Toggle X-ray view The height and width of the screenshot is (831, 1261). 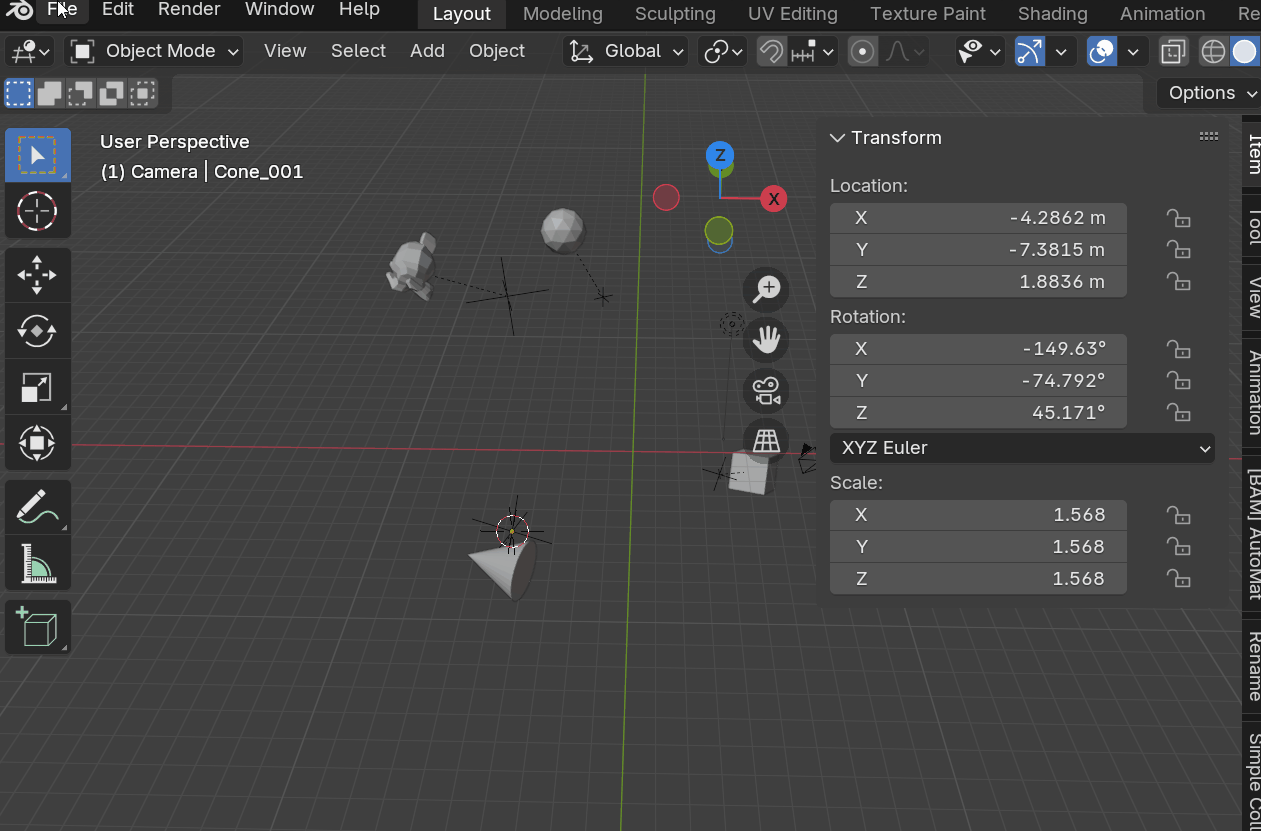coord(1173,51)
